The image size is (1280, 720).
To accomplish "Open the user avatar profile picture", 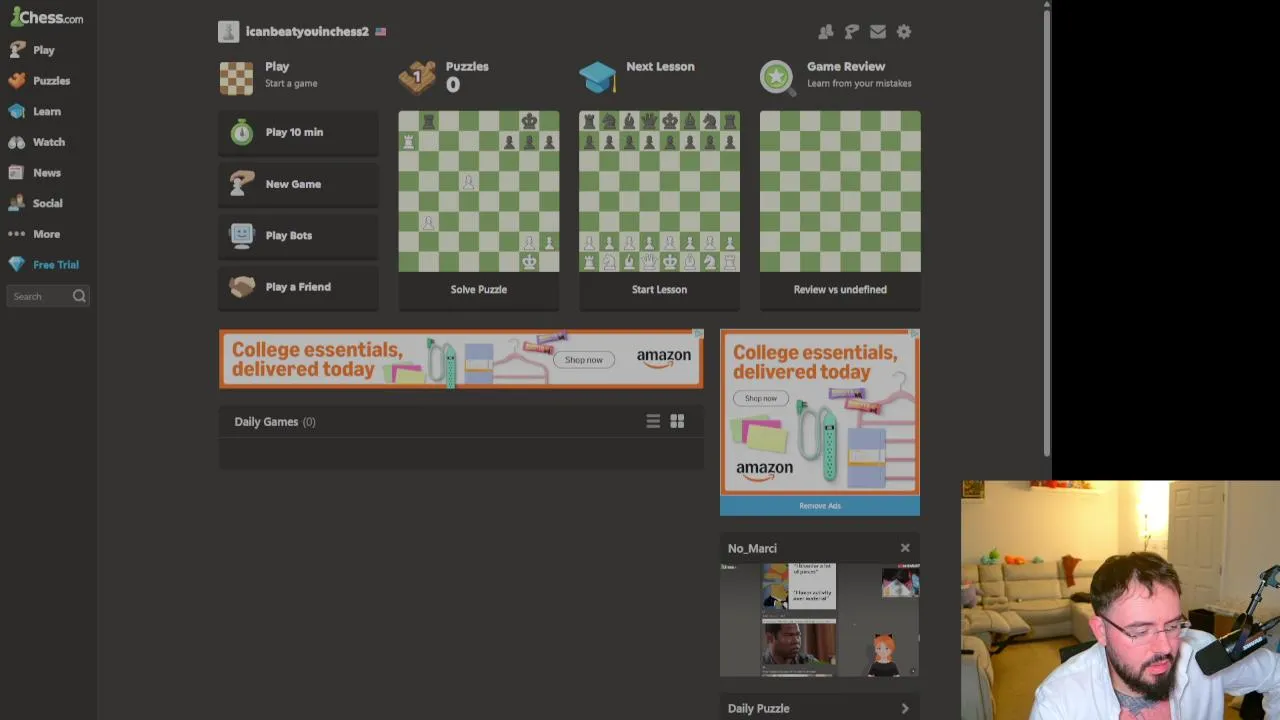I will pos(229,32).
